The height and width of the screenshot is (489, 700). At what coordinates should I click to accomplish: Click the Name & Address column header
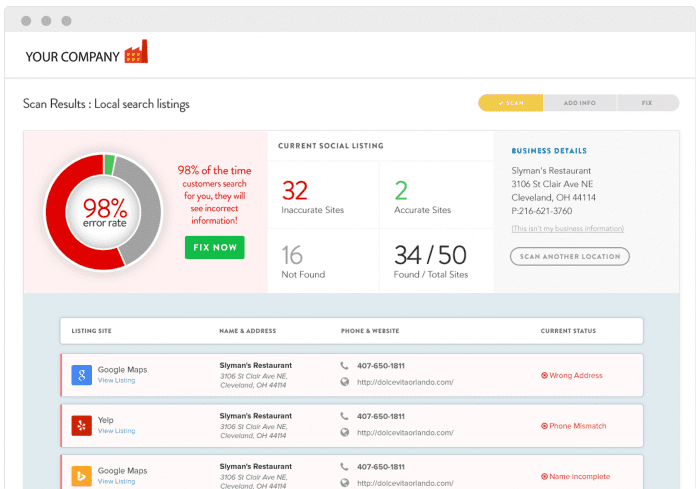pyautogui.click(x=248, y=331)
